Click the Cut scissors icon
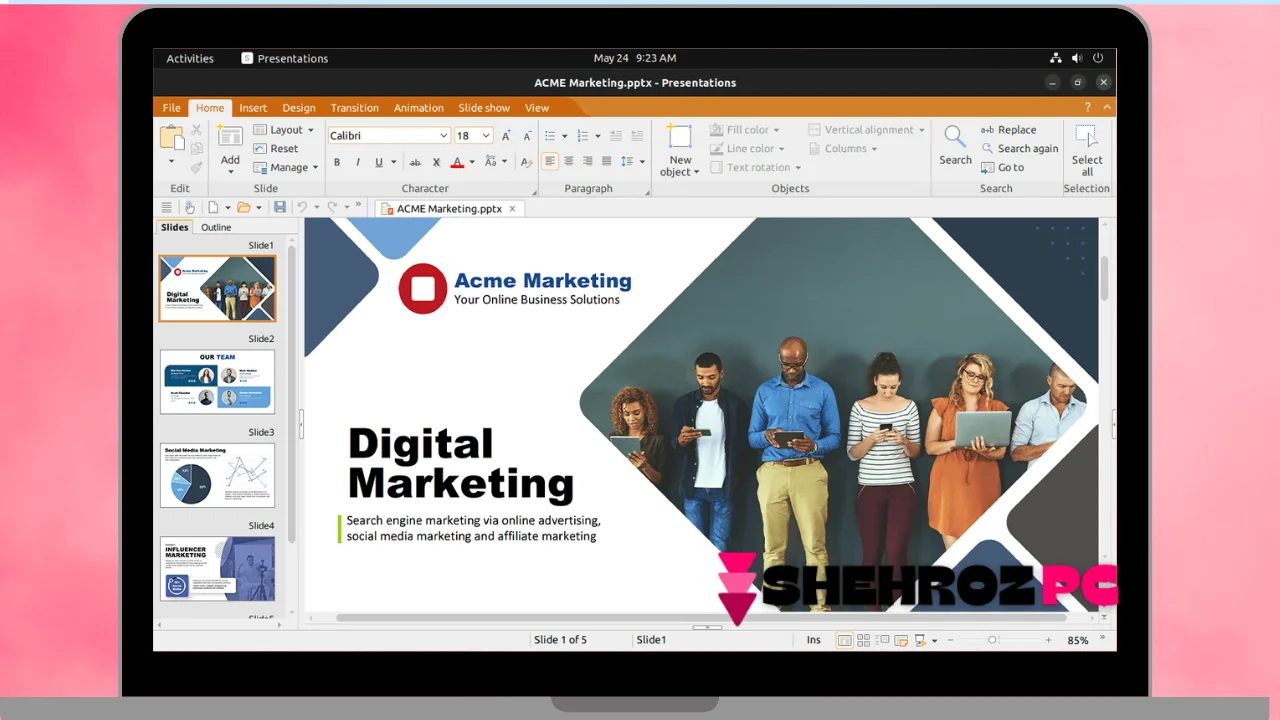This screenshot has width=1280, height=720. pos(196,130)
